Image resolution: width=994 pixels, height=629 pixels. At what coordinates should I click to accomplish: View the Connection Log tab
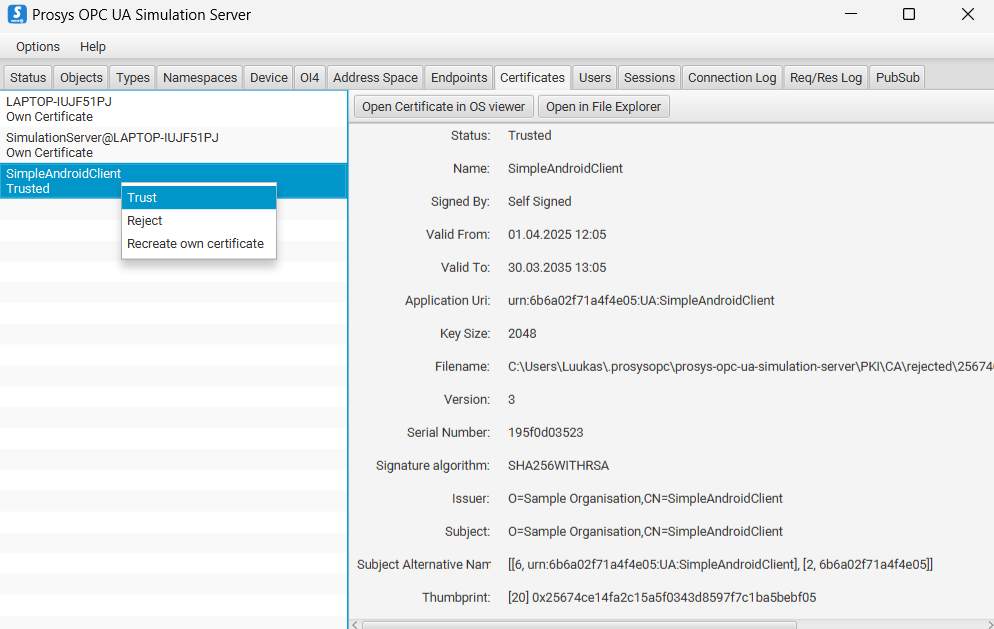[732, 78]
